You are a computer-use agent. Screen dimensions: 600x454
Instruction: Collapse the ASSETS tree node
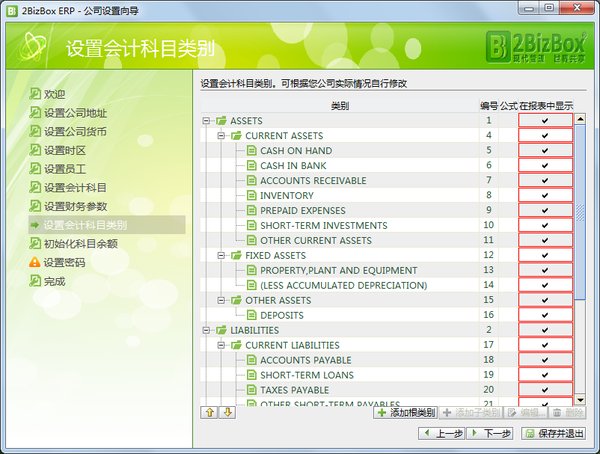(206, 121)
